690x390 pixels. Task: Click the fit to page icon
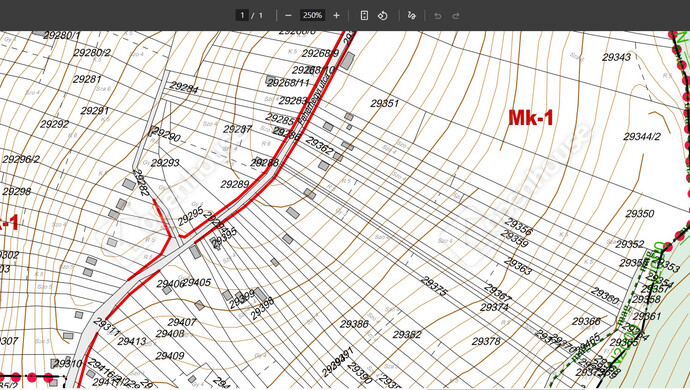tap(364, 15)
